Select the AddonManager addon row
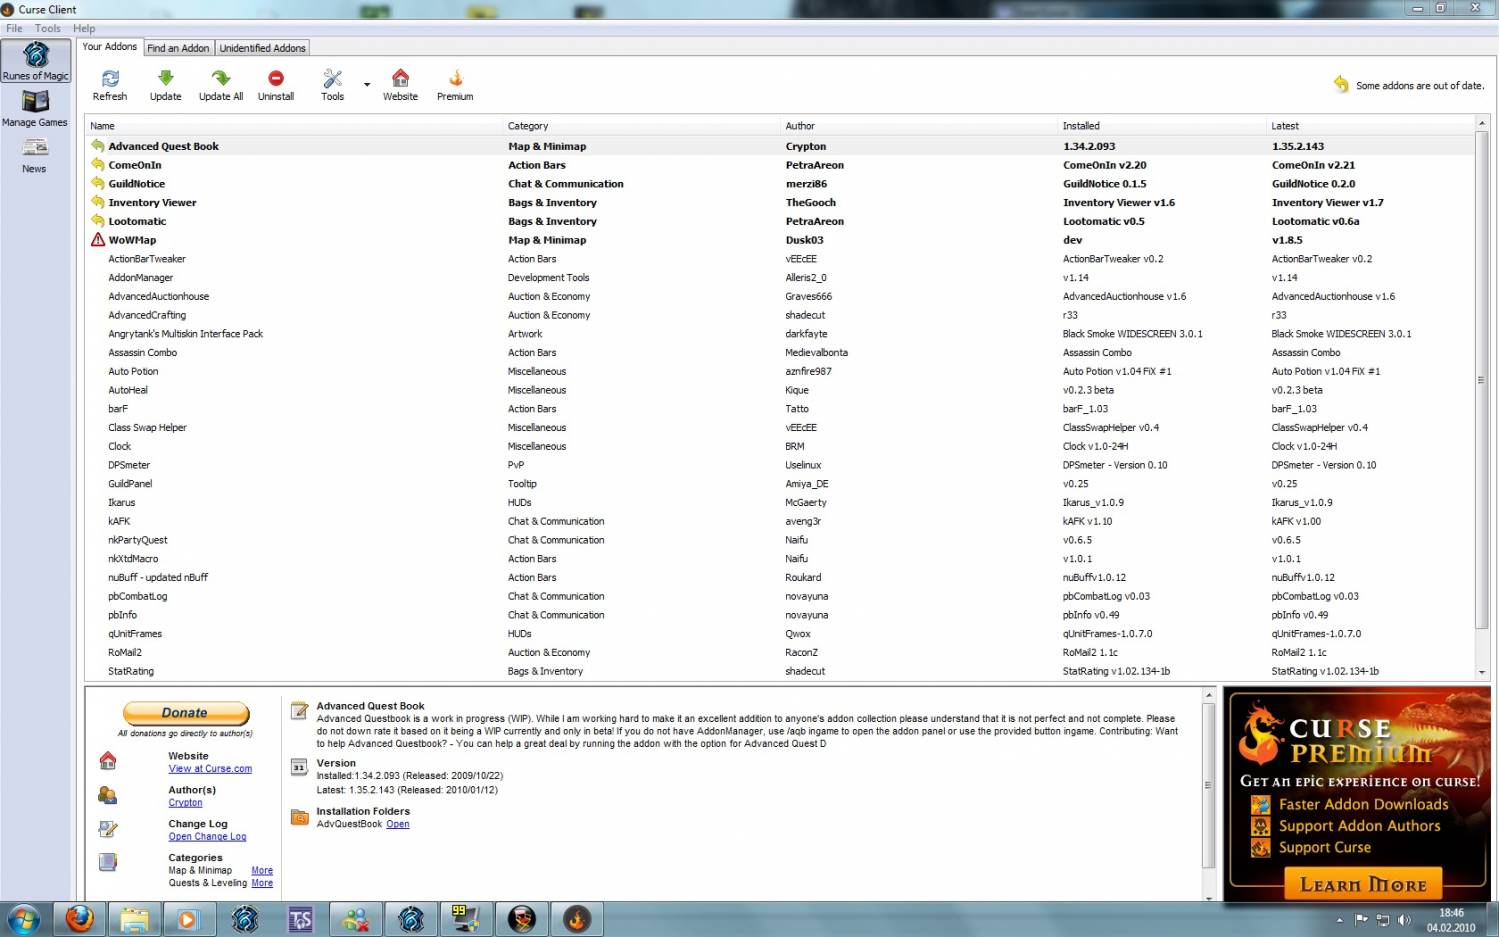 (780, 278)
